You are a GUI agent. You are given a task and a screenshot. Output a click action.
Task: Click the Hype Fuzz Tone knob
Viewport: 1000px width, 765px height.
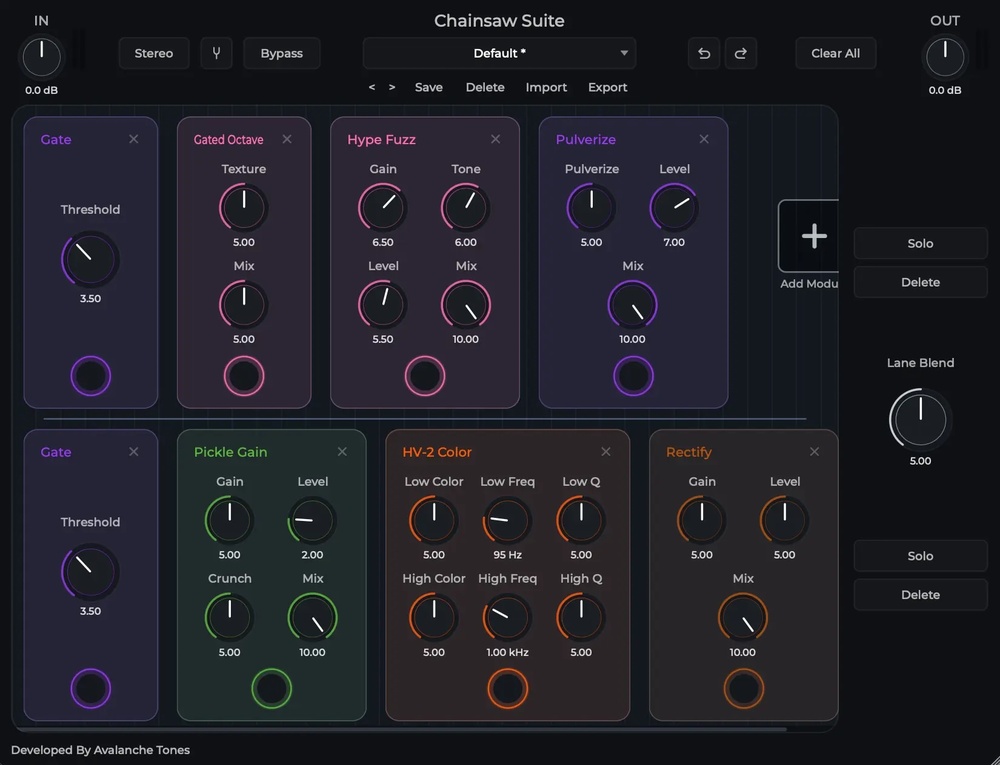[466, 208]
